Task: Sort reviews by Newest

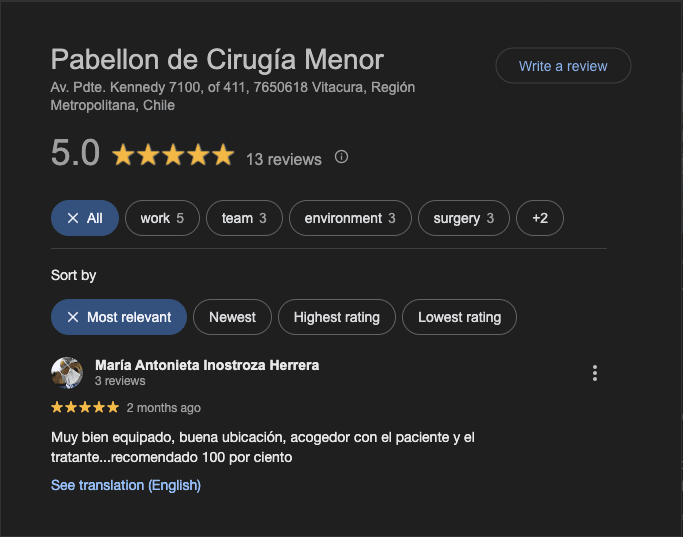Action: tap(232, 317)
